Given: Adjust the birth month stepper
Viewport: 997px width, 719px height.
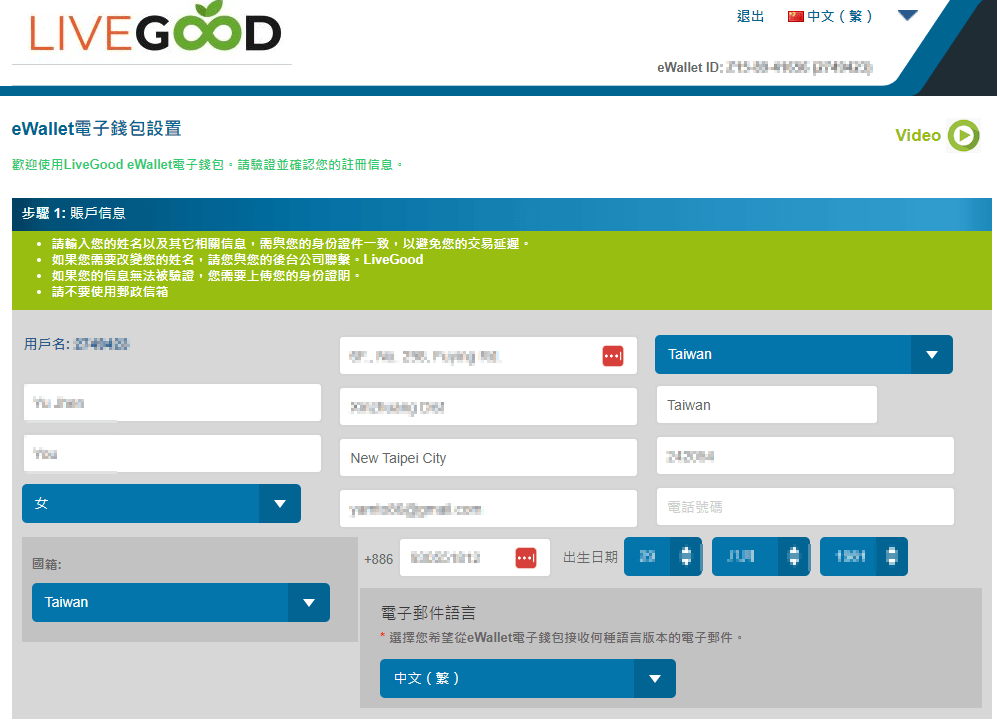Looking at the screenshot, I should 793,557.
